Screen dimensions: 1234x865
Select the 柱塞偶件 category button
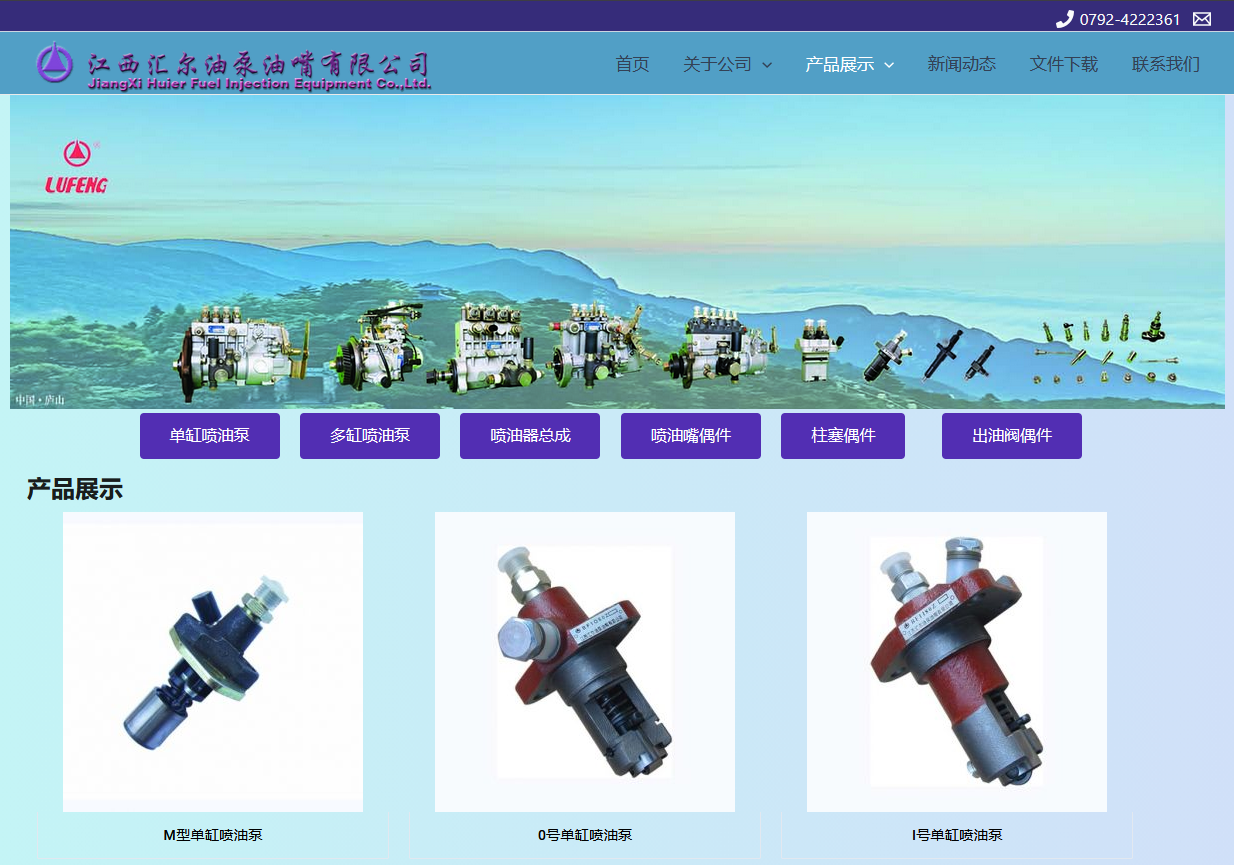[842, 435]
